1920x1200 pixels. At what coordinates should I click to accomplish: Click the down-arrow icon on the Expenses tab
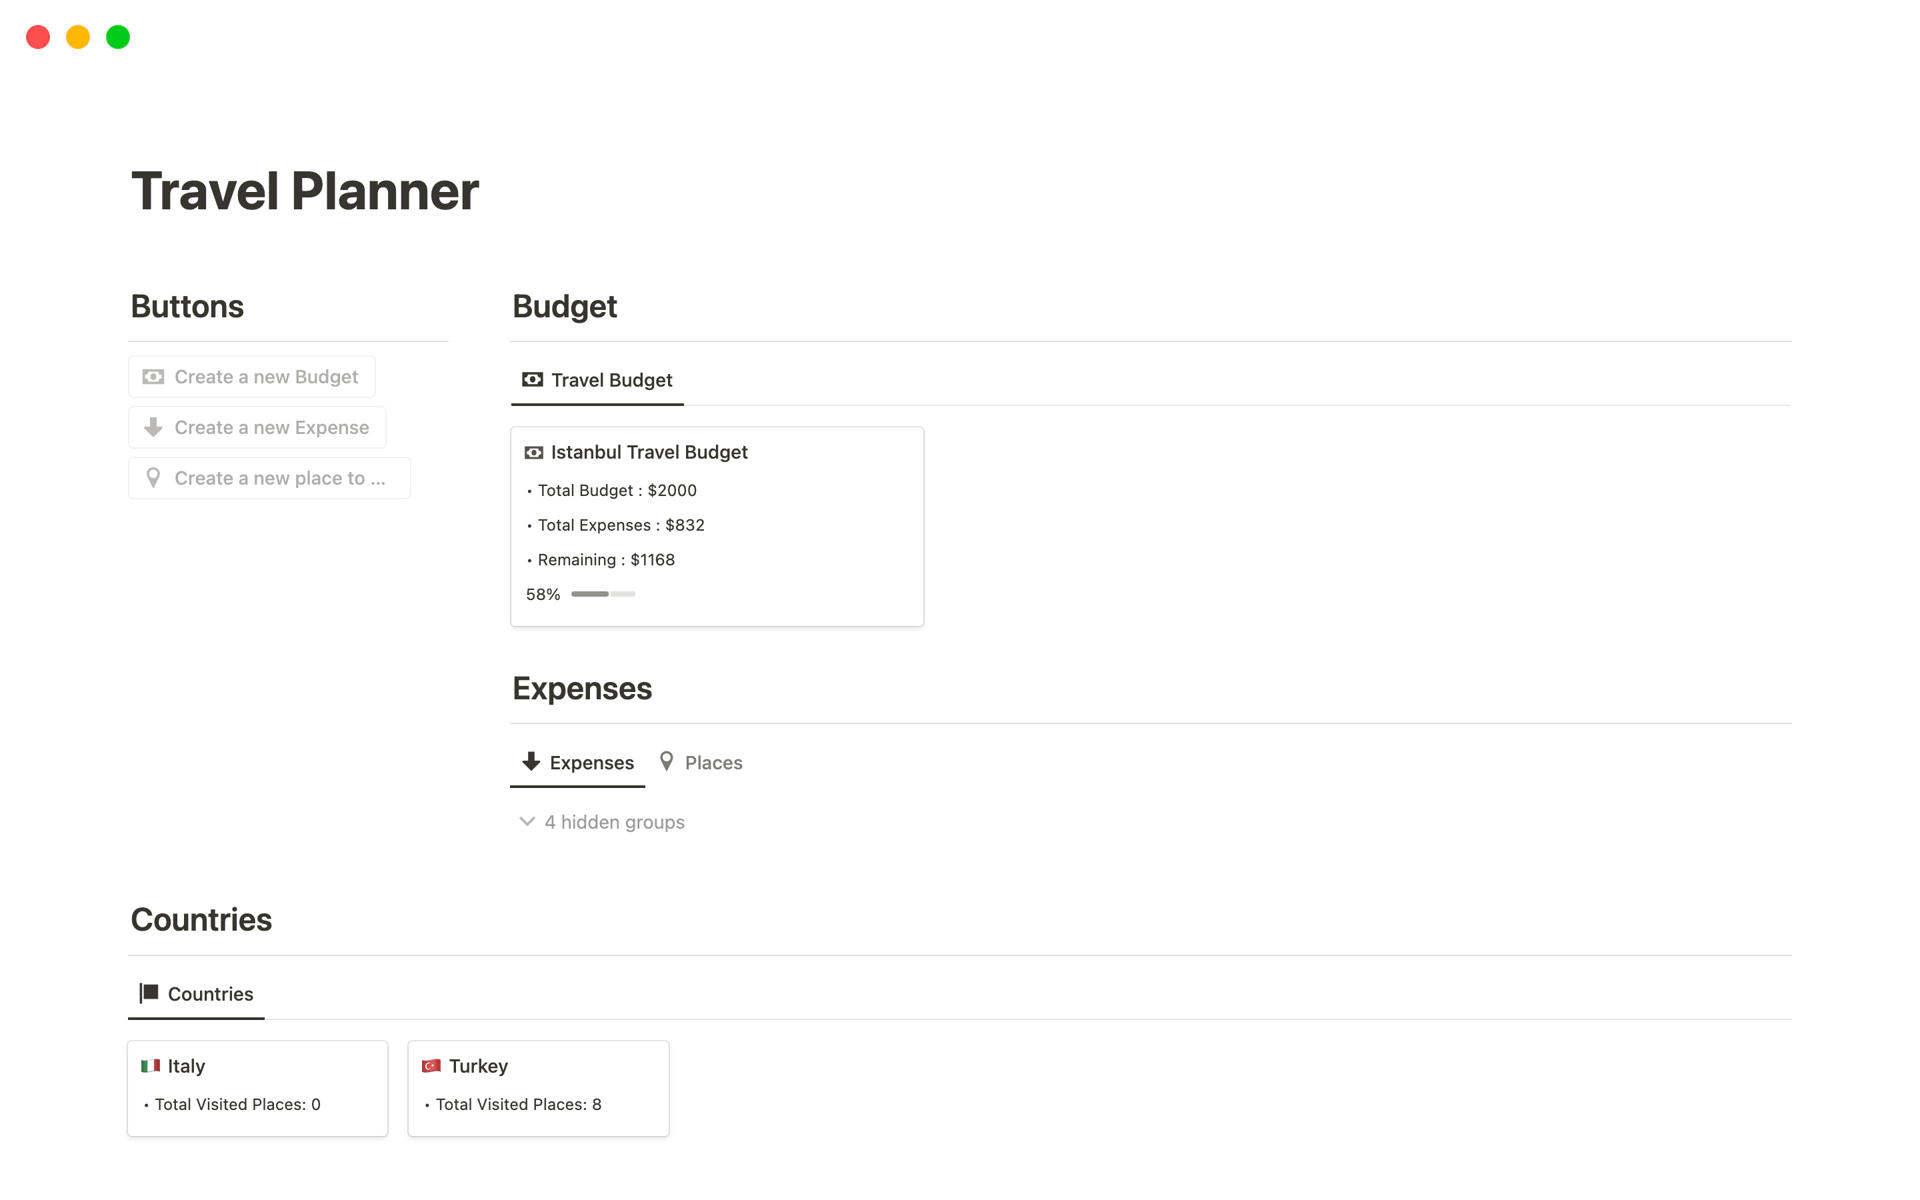[x=529, y=762]
